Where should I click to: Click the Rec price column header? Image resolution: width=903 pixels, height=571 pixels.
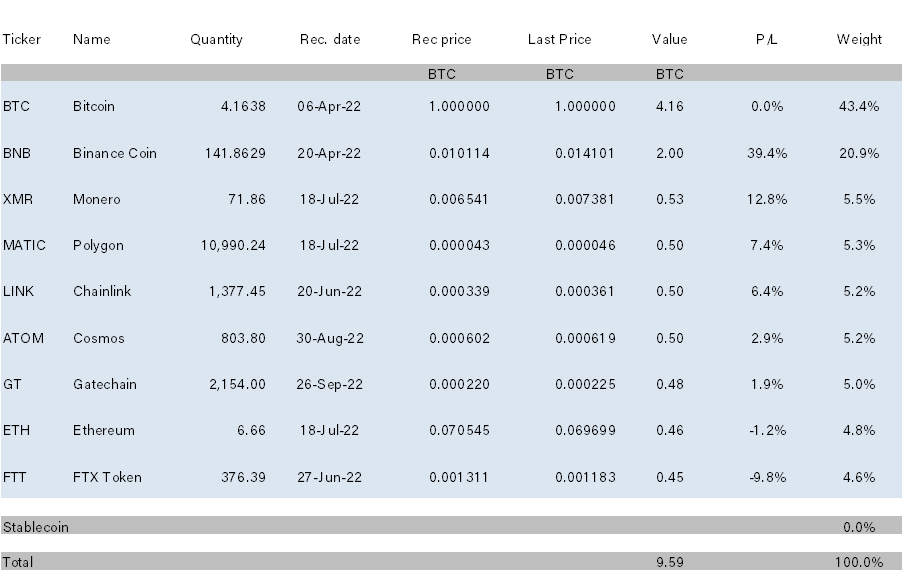click(x=442, y=39)
